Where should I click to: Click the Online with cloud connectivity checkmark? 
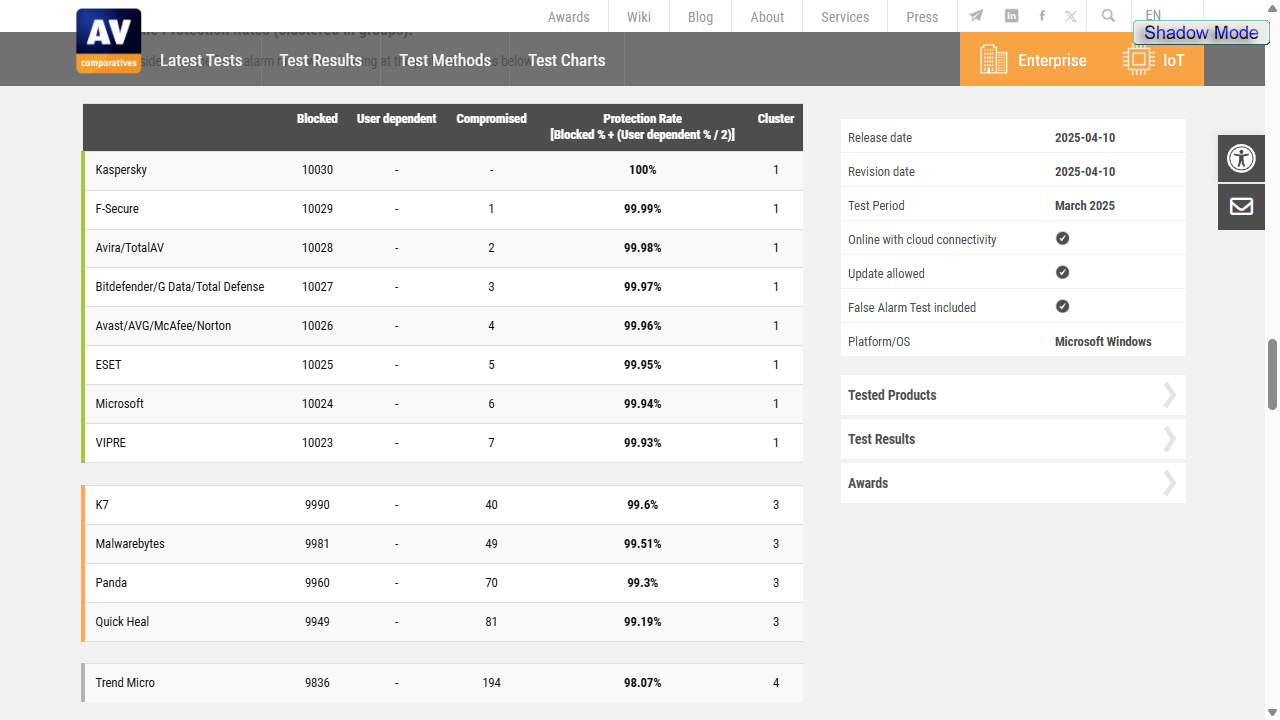1063,239
